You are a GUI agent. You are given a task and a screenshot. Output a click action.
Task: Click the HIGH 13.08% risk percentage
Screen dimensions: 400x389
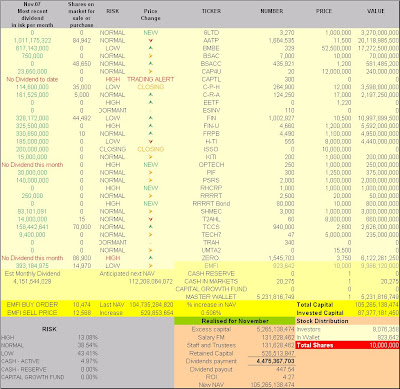coord(88,337)
